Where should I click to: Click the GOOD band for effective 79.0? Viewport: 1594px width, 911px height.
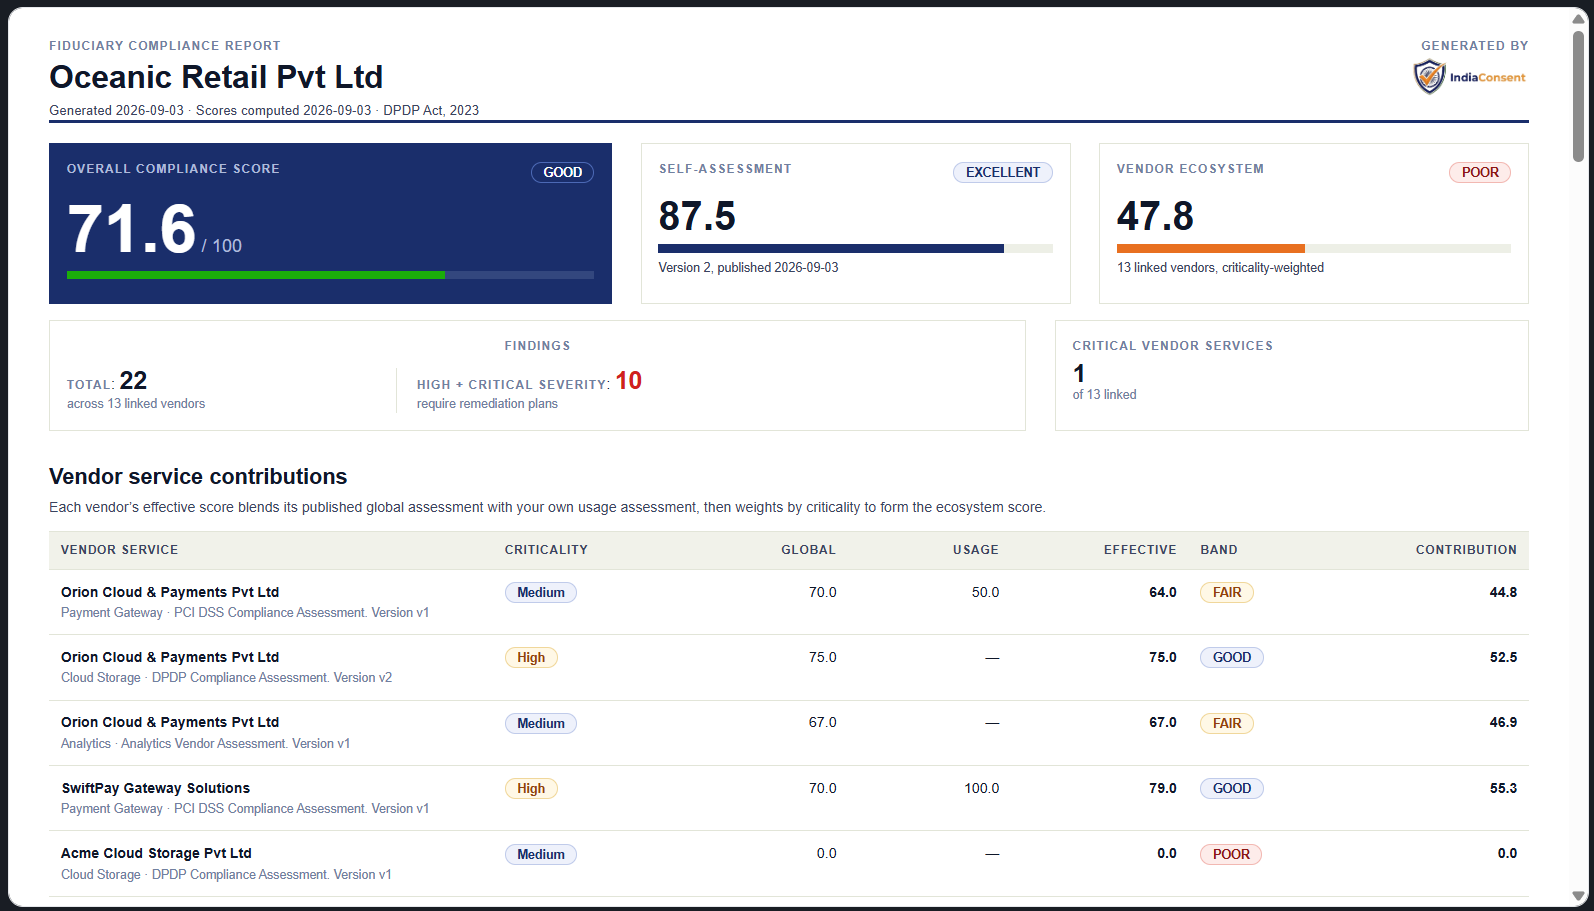coord(1232,788)
